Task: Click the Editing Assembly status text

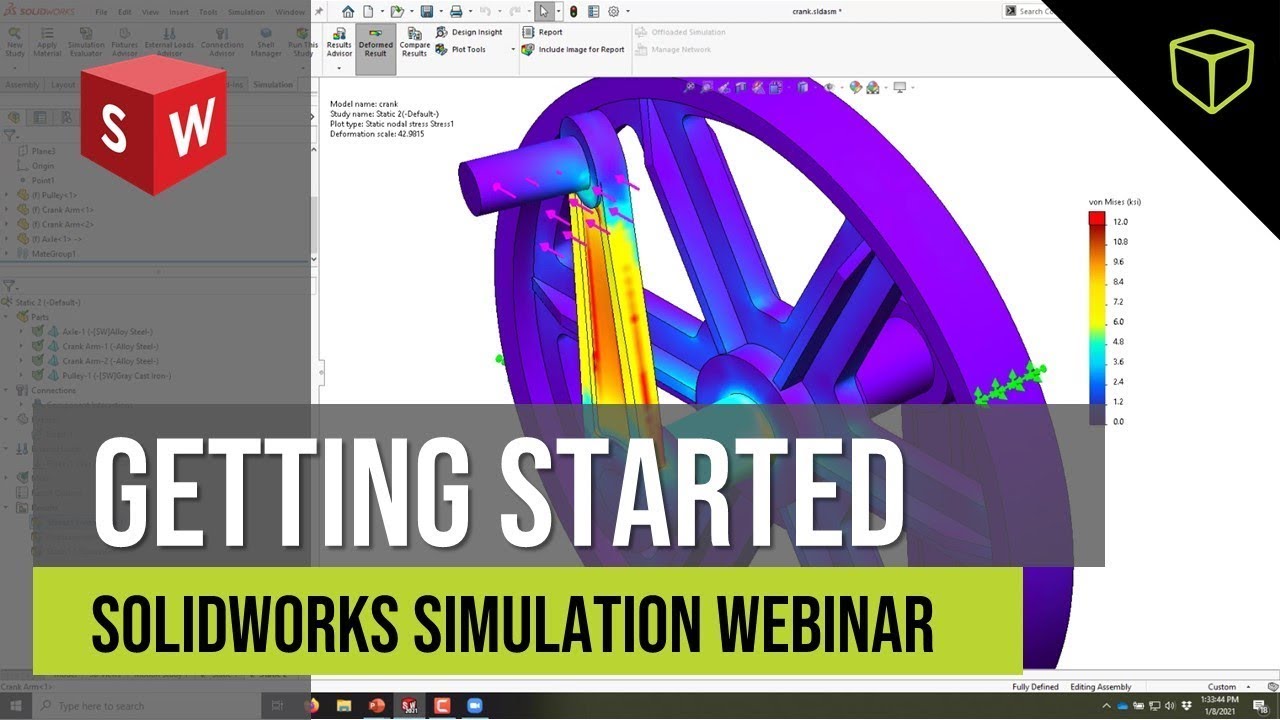Action: [1101, 687]
